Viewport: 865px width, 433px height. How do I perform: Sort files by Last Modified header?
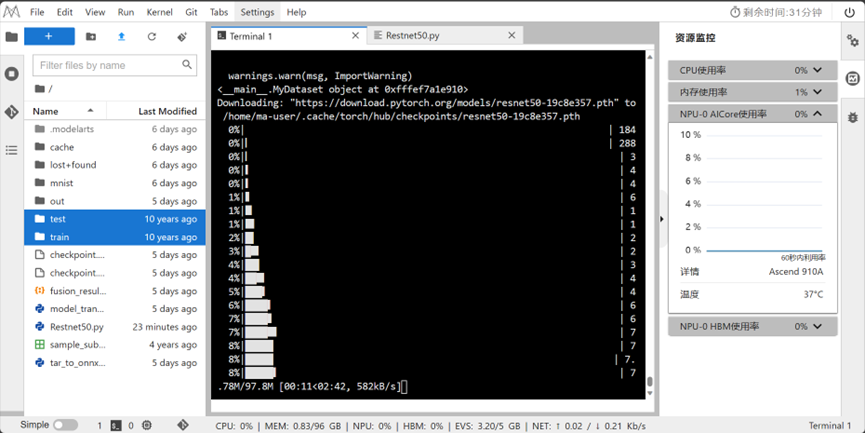(156, 111)
